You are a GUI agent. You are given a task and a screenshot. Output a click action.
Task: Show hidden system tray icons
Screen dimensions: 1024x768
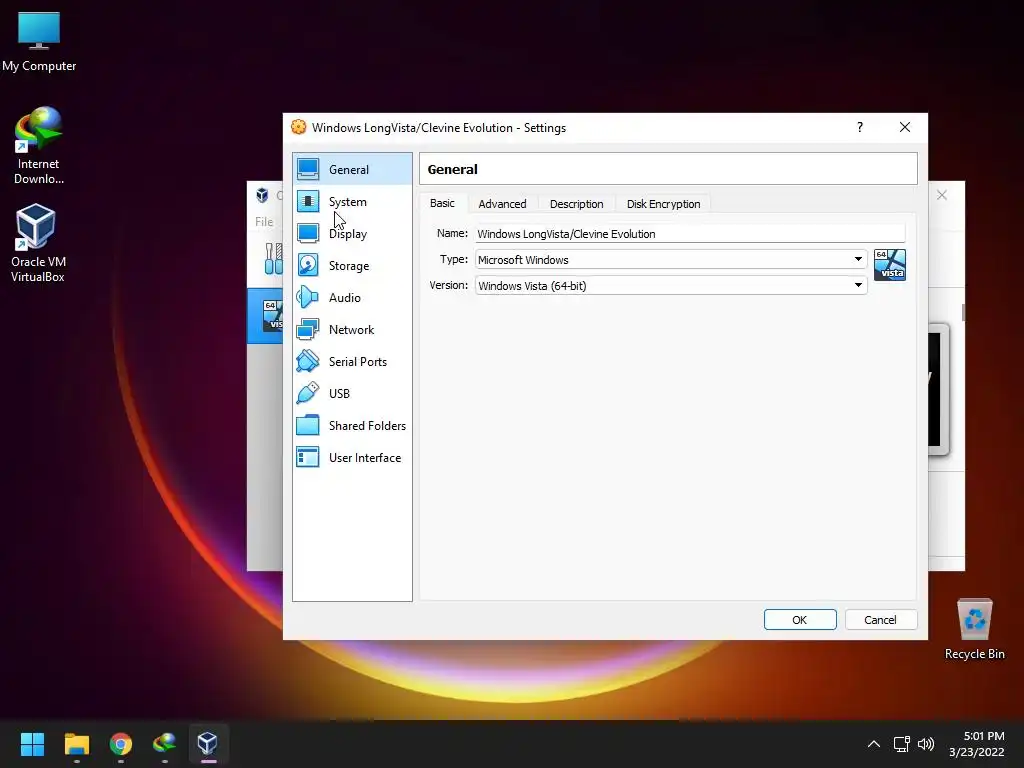coord(874,744)
